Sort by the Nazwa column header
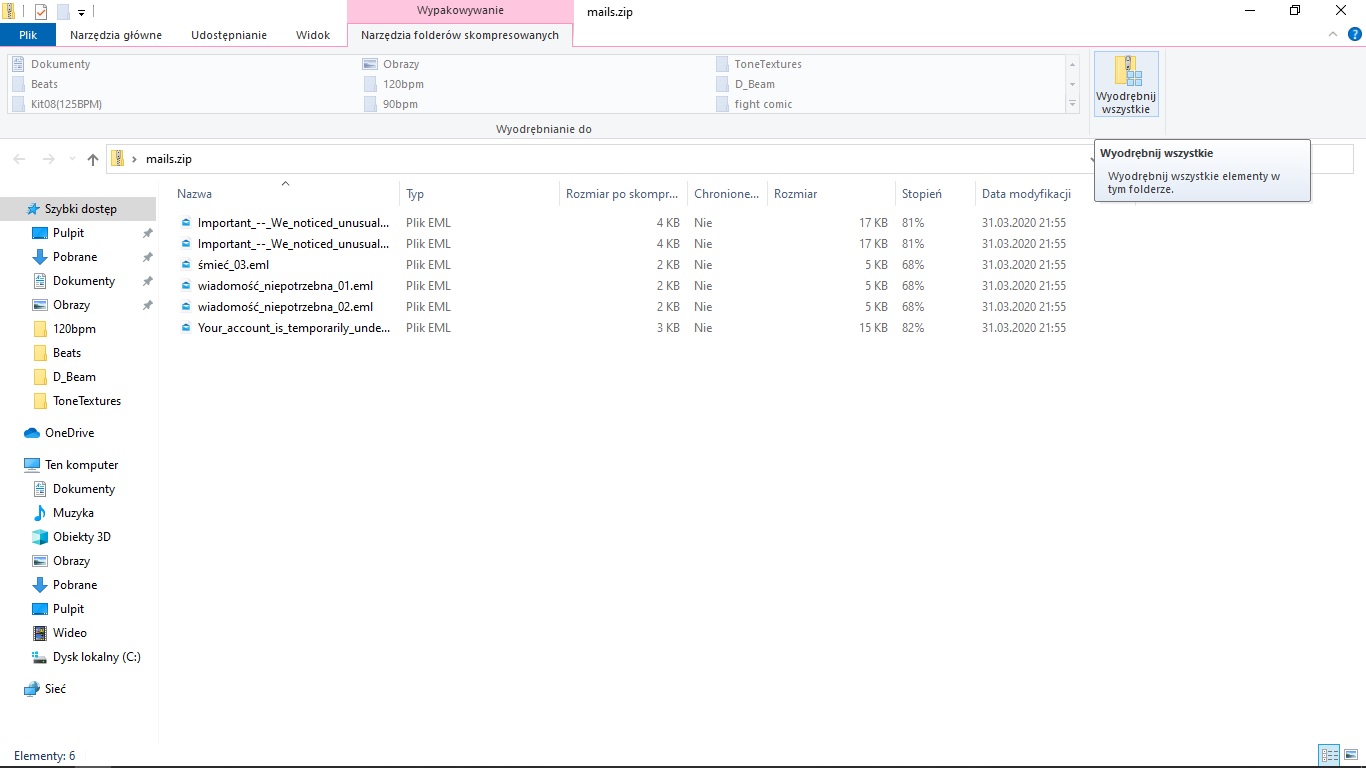This screenshot has width=1366, height=768. pos(285,194)
